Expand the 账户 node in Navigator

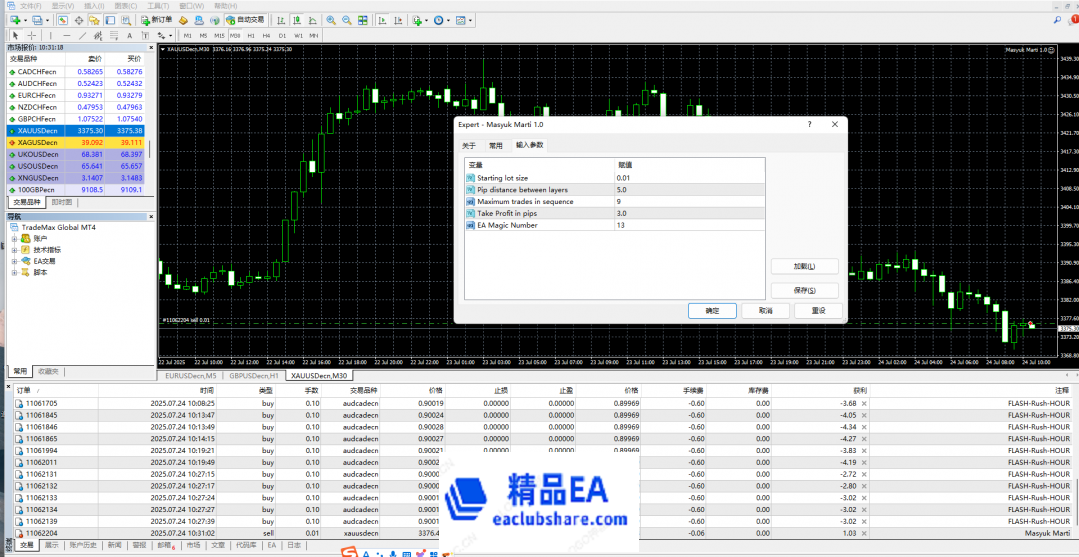tap(14, 238)
